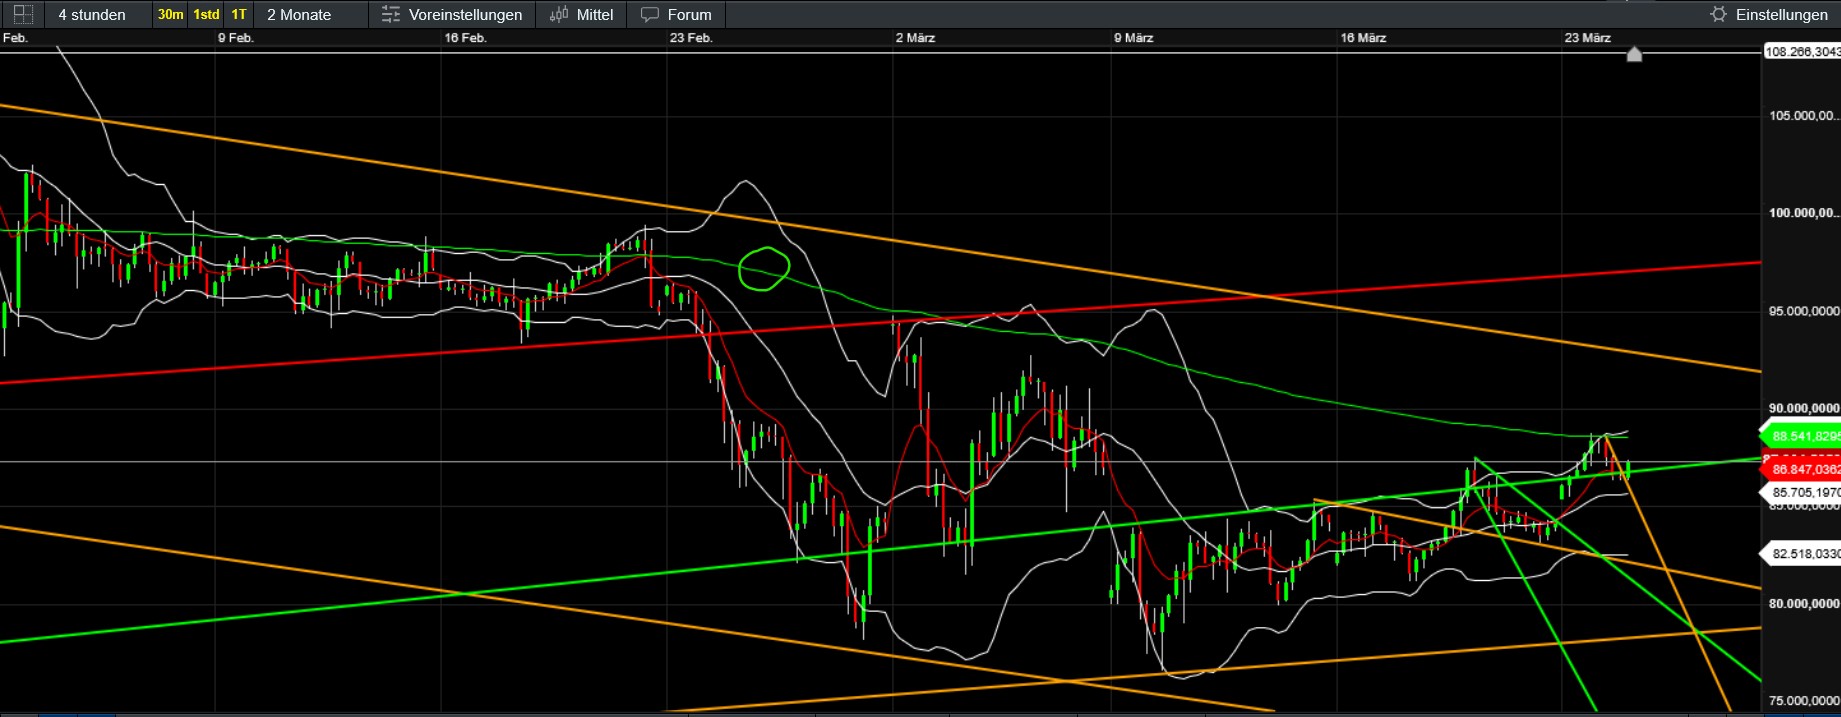This screenshot has width=1841, height=717.
Task: Click the 95.000,0000 price axis value
Action: [x=1803, y=311]
